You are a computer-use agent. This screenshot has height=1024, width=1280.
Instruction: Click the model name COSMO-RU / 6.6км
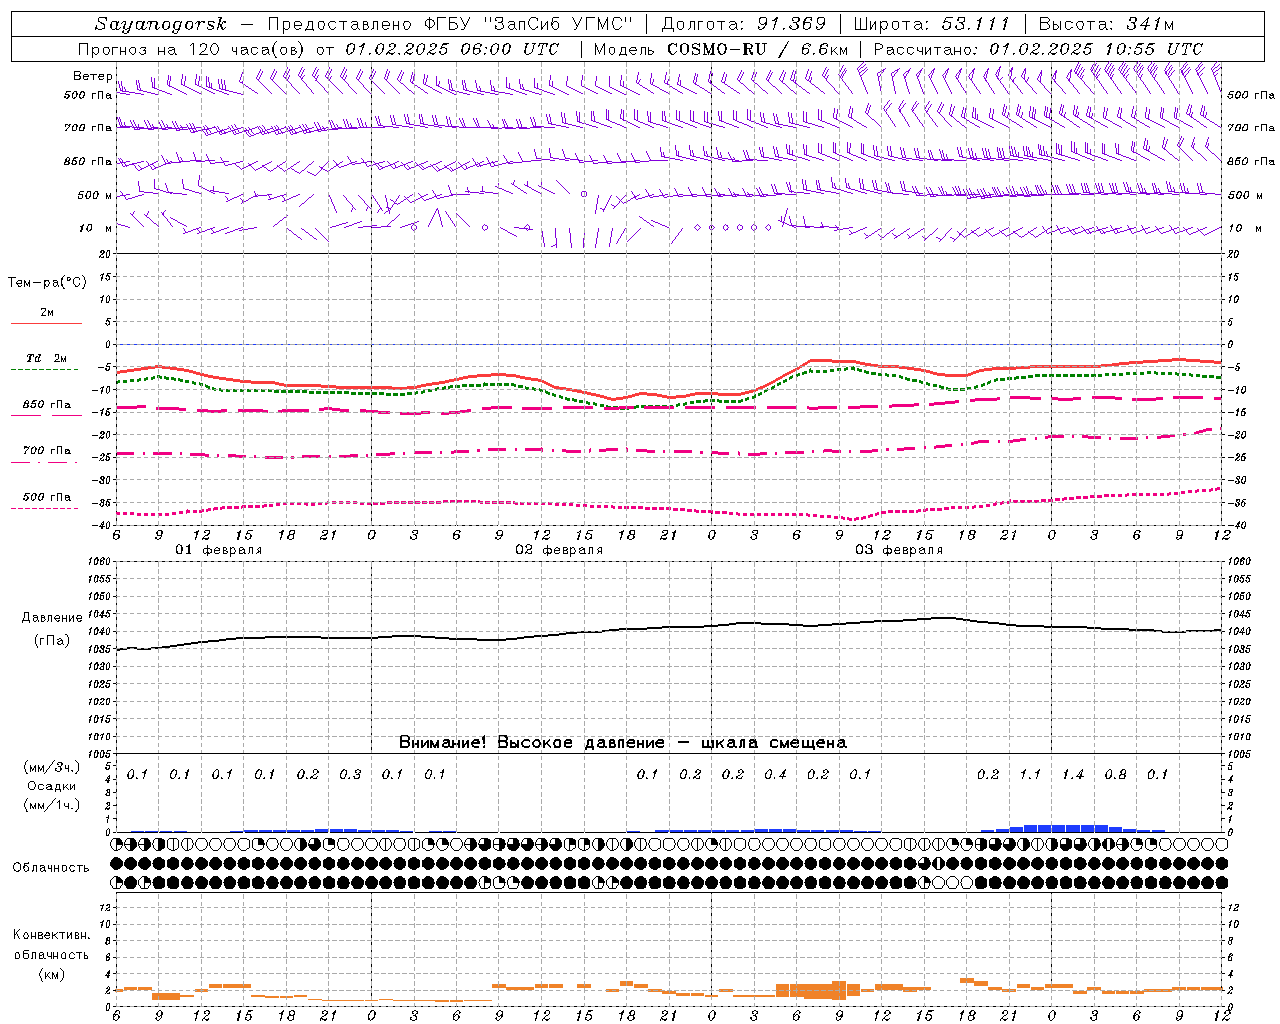click(x=757, y=49)
